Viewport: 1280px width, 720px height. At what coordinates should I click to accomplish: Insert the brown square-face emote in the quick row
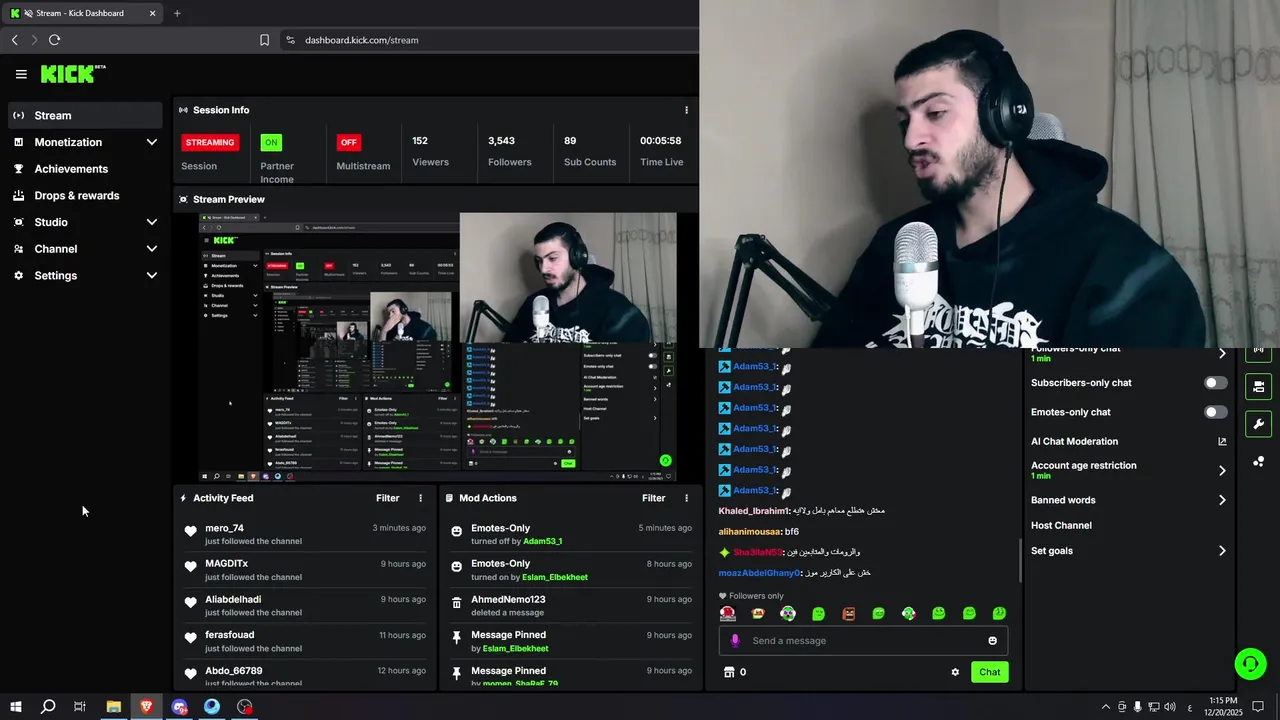(x=848, y=613)
